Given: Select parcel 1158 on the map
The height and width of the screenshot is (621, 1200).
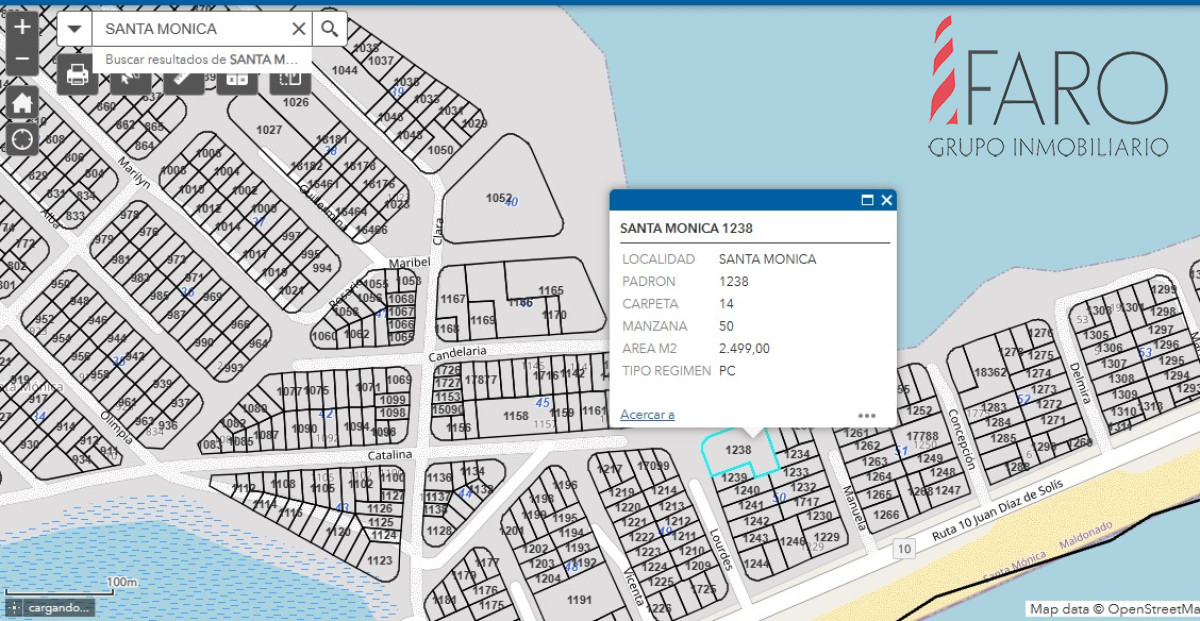Looking at the screenshot, I should pos(515,416).
